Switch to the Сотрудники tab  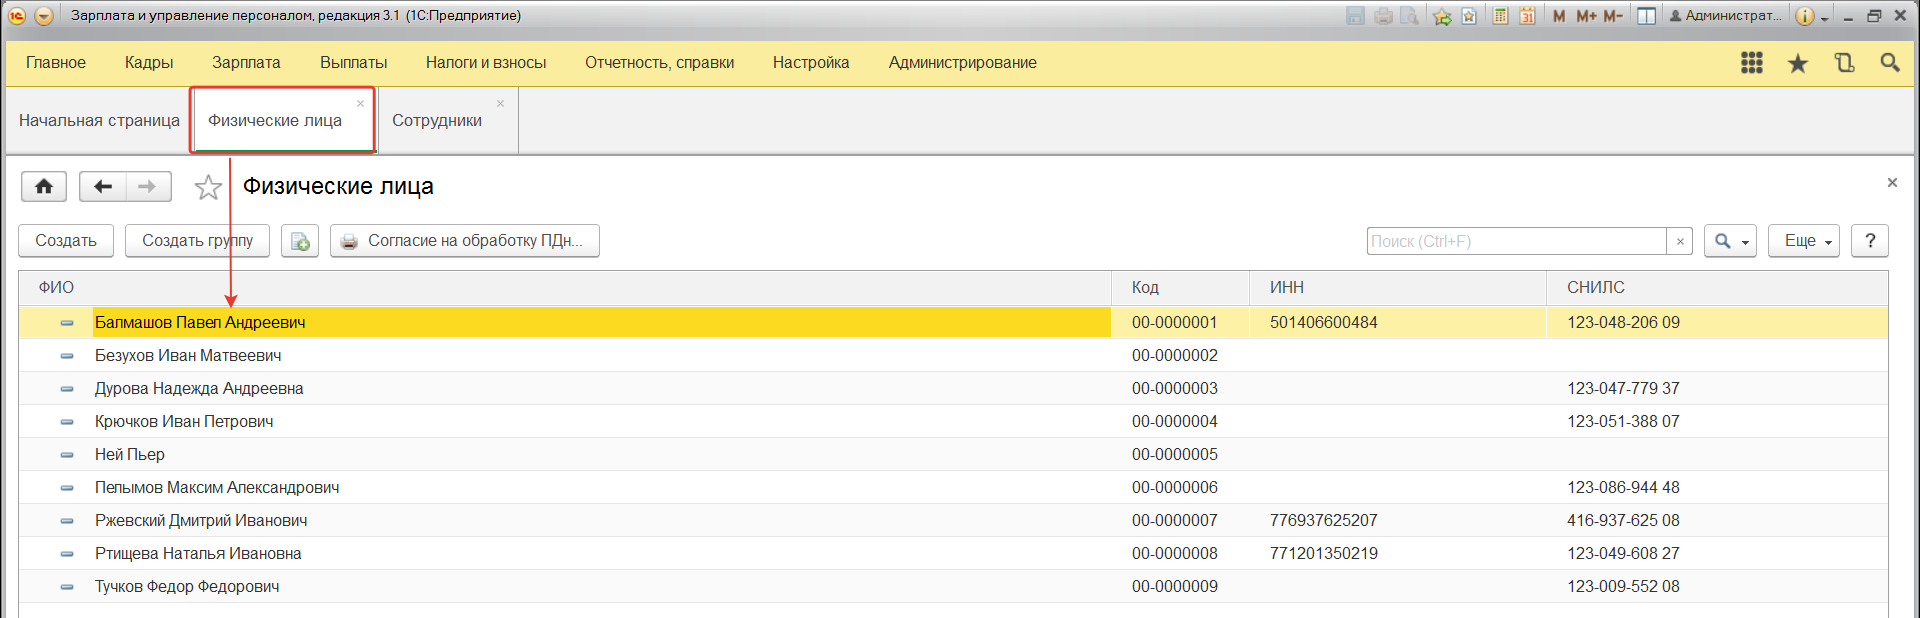(437, 121)
